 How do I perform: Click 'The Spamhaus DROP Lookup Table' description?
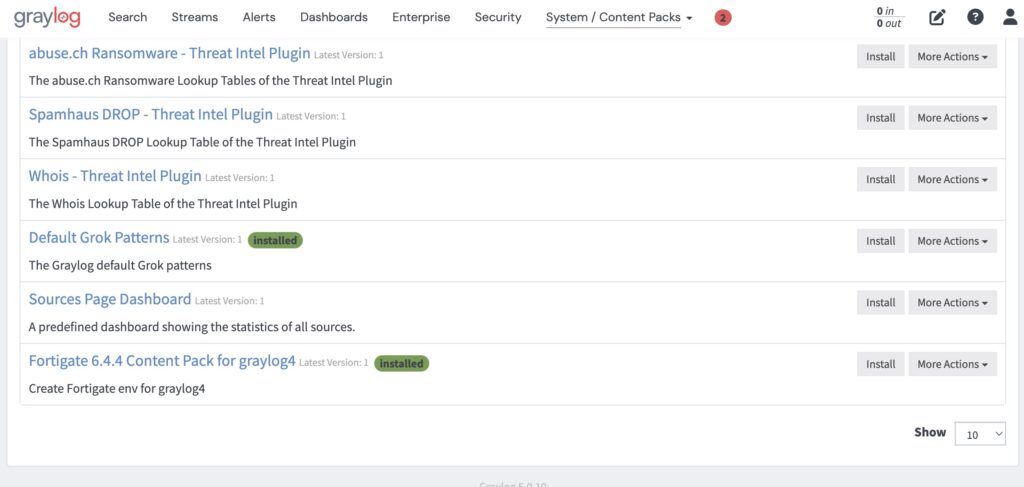(x=192, y=142)
